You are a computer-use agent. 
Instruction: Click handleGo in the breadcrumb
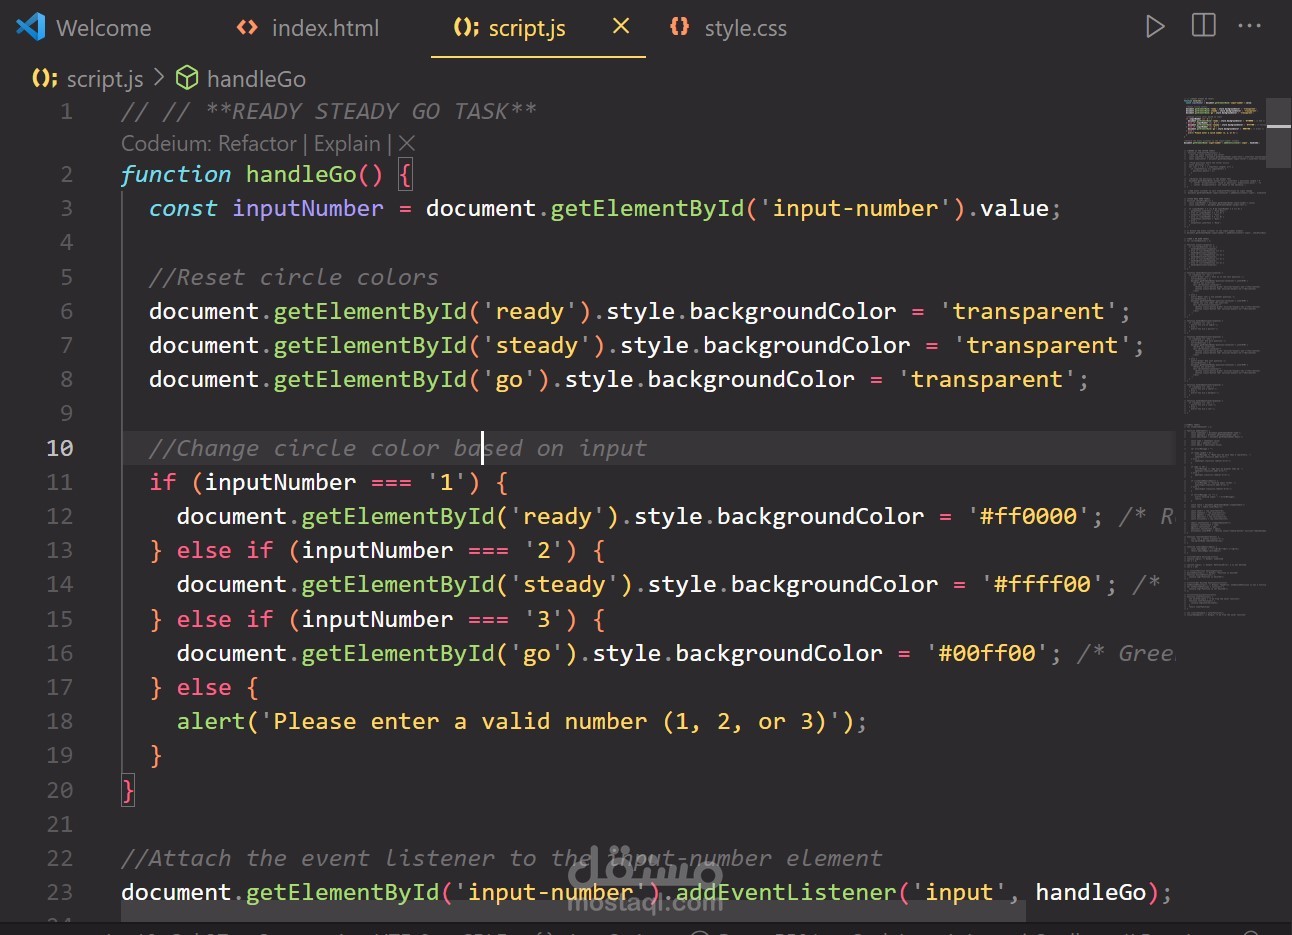tap(256, 79)
